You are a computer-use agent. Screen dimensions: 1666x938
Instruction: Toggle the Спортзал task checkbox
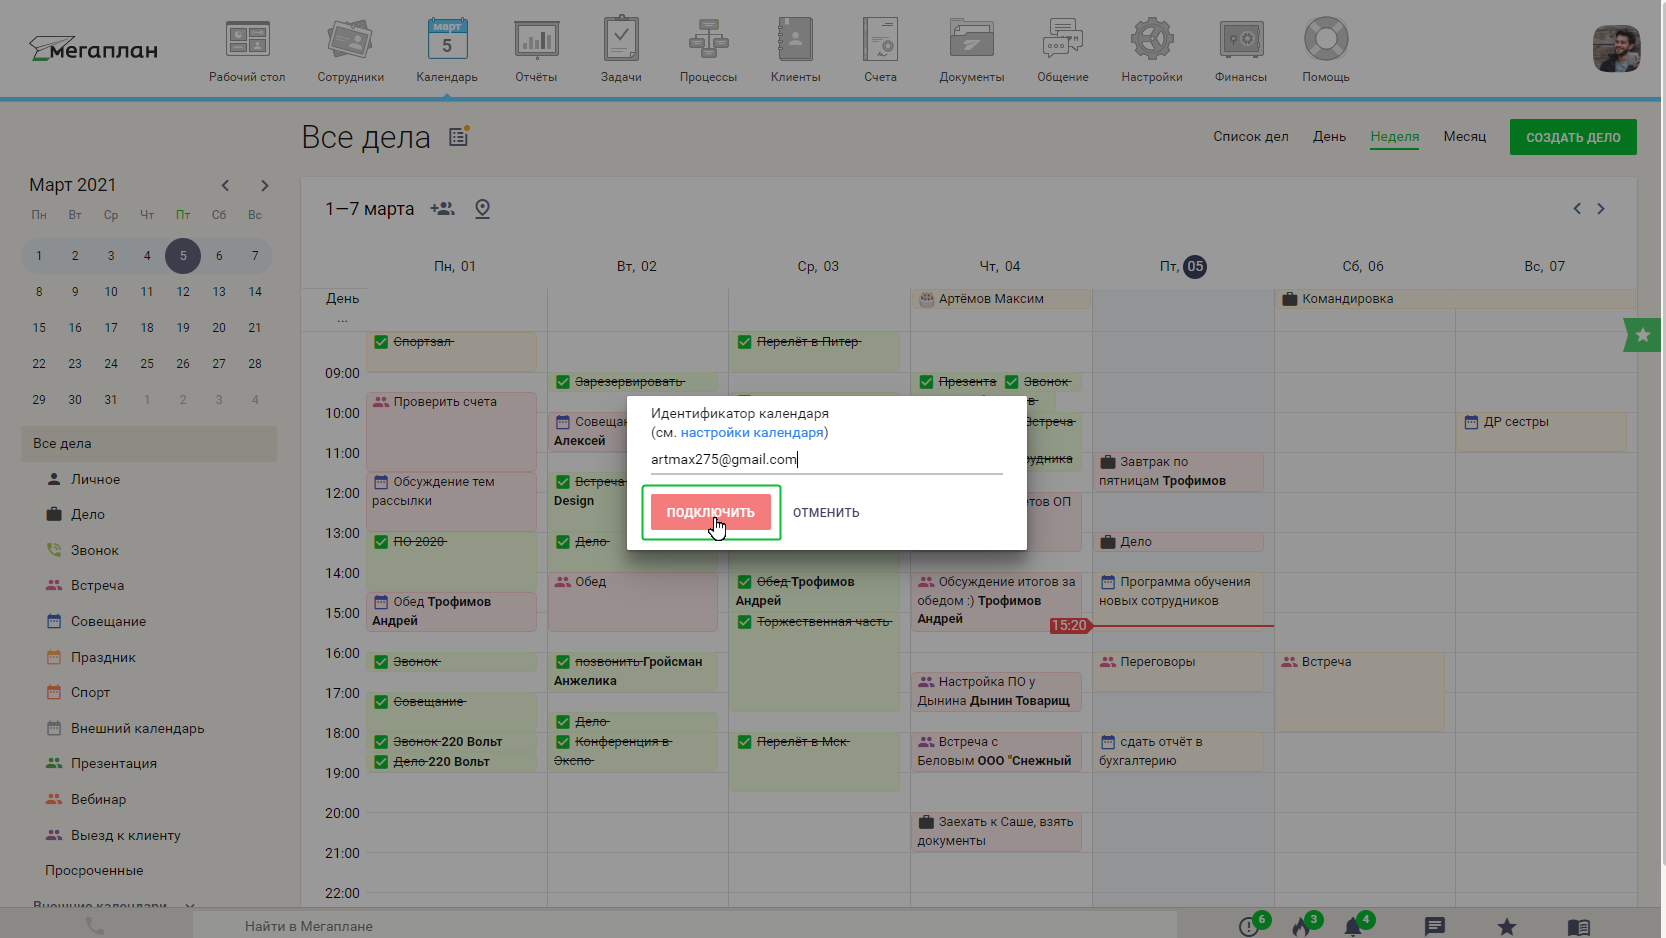click(x=381, y=342)
